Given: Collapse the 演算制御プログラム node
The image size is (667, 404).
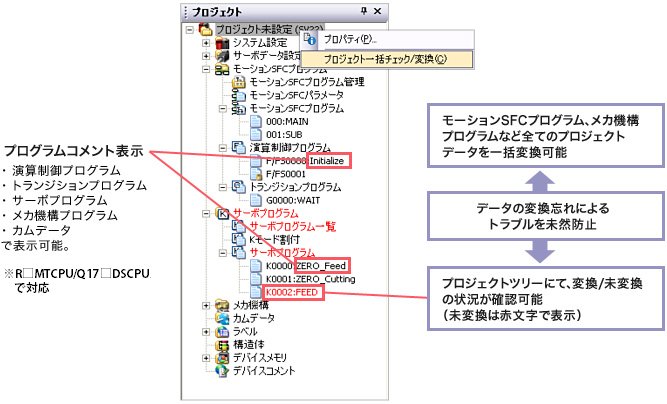Looking at the screenshot, I should tap(221, 147).
